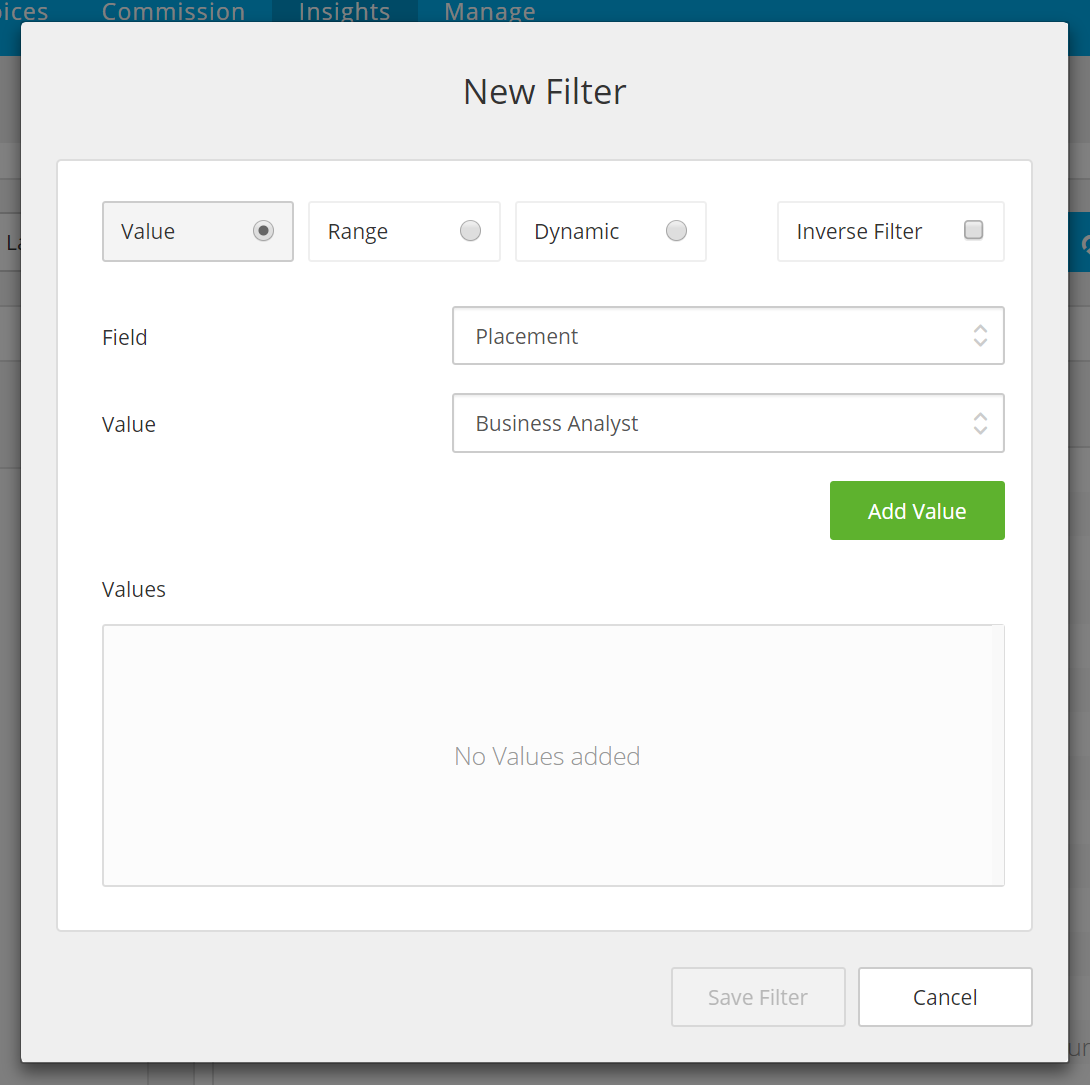
Task: Click the Save Filter button
Action: [758, 997]
